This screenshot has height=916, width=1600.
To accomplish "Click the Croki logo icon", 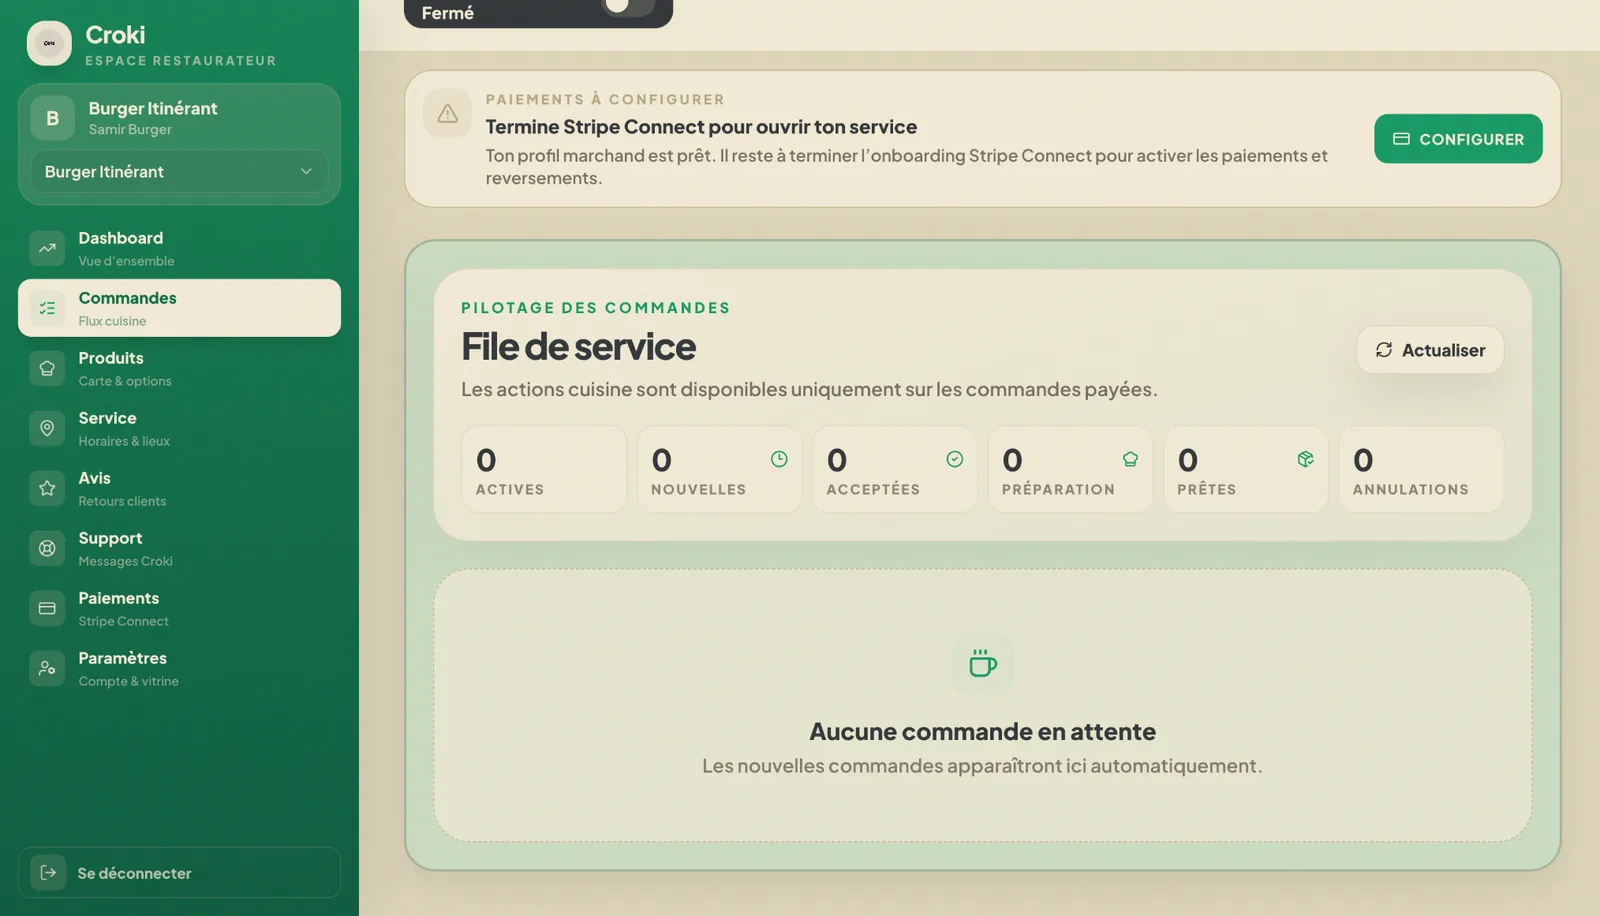I will pos(49,43).
